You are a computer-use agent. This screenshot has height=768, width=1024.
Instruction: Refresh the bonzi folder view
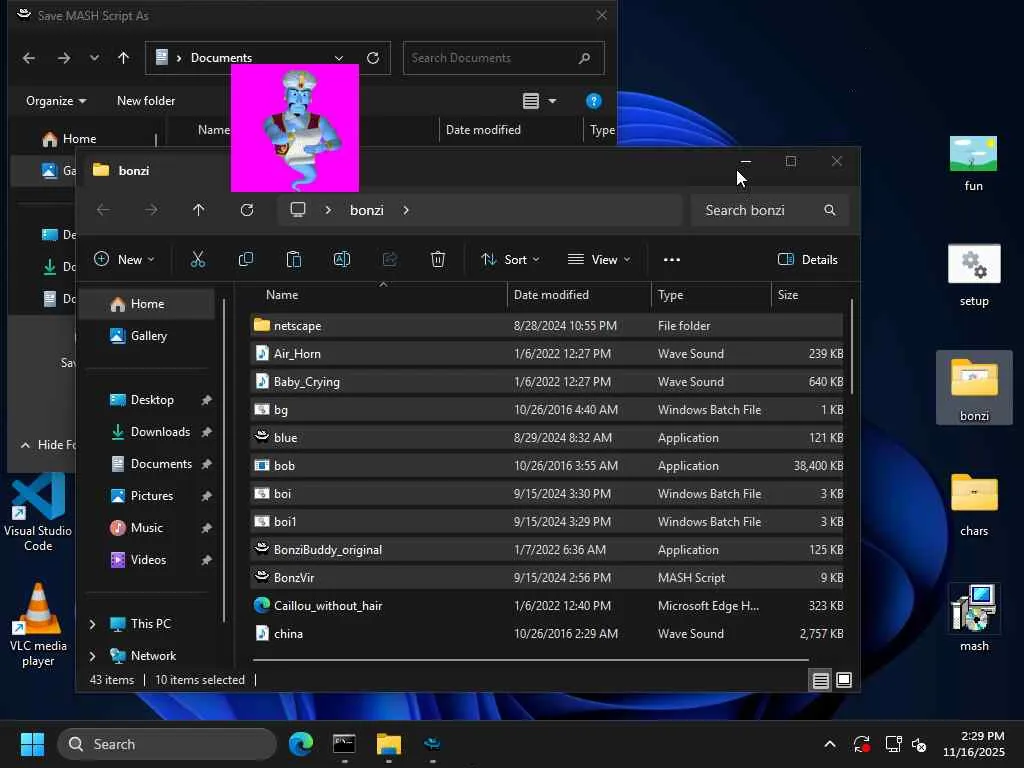[247, 210]
